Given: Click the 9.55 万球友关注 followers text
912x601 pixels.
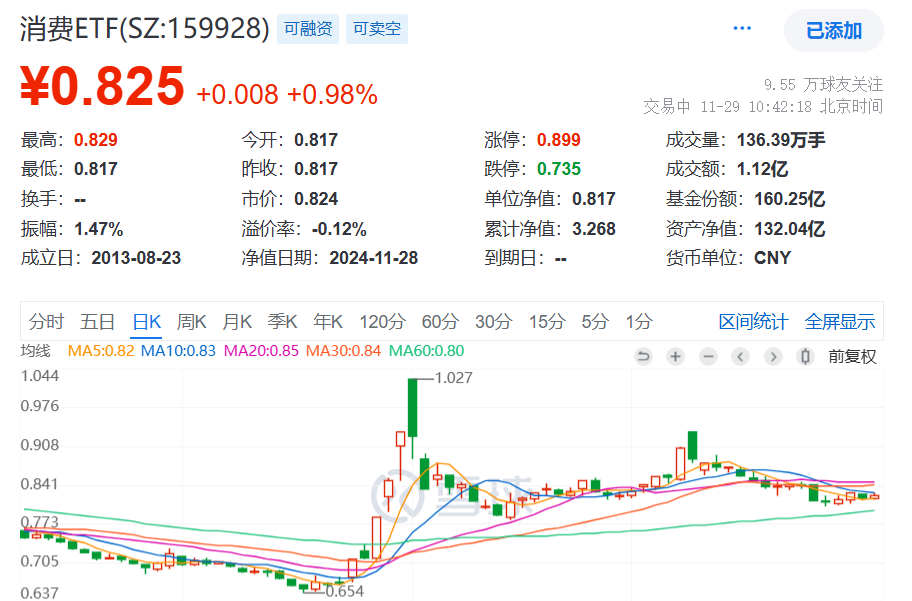Looking at the screenshot, I should click(x=824, y=84).
